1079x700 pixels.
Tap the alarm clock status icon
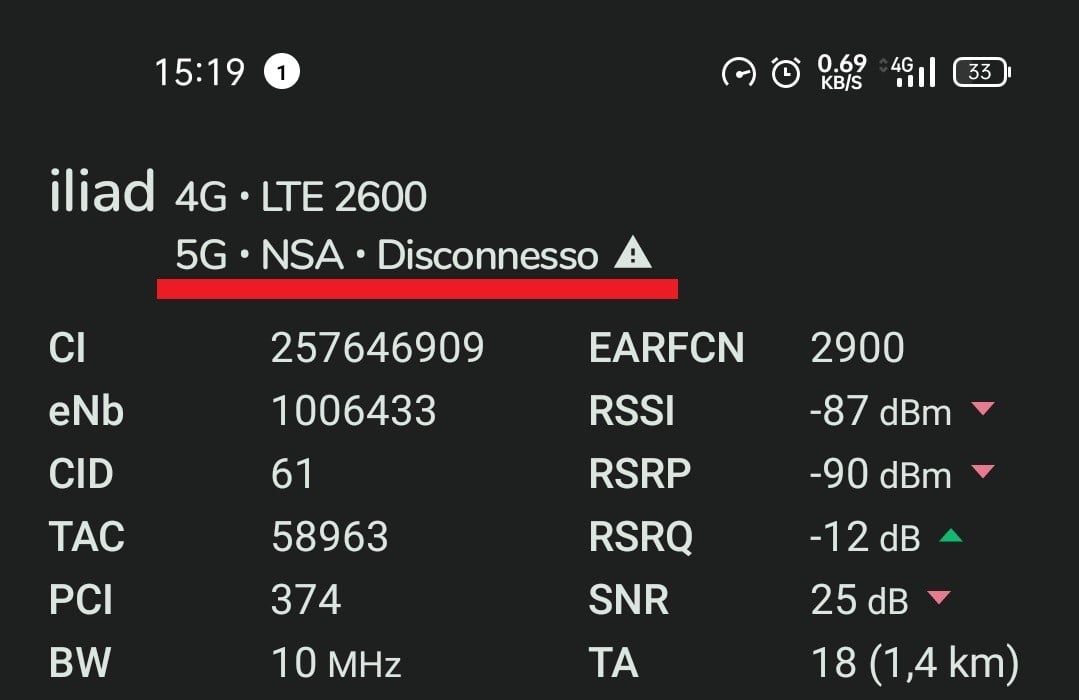(x=786, y=72)
